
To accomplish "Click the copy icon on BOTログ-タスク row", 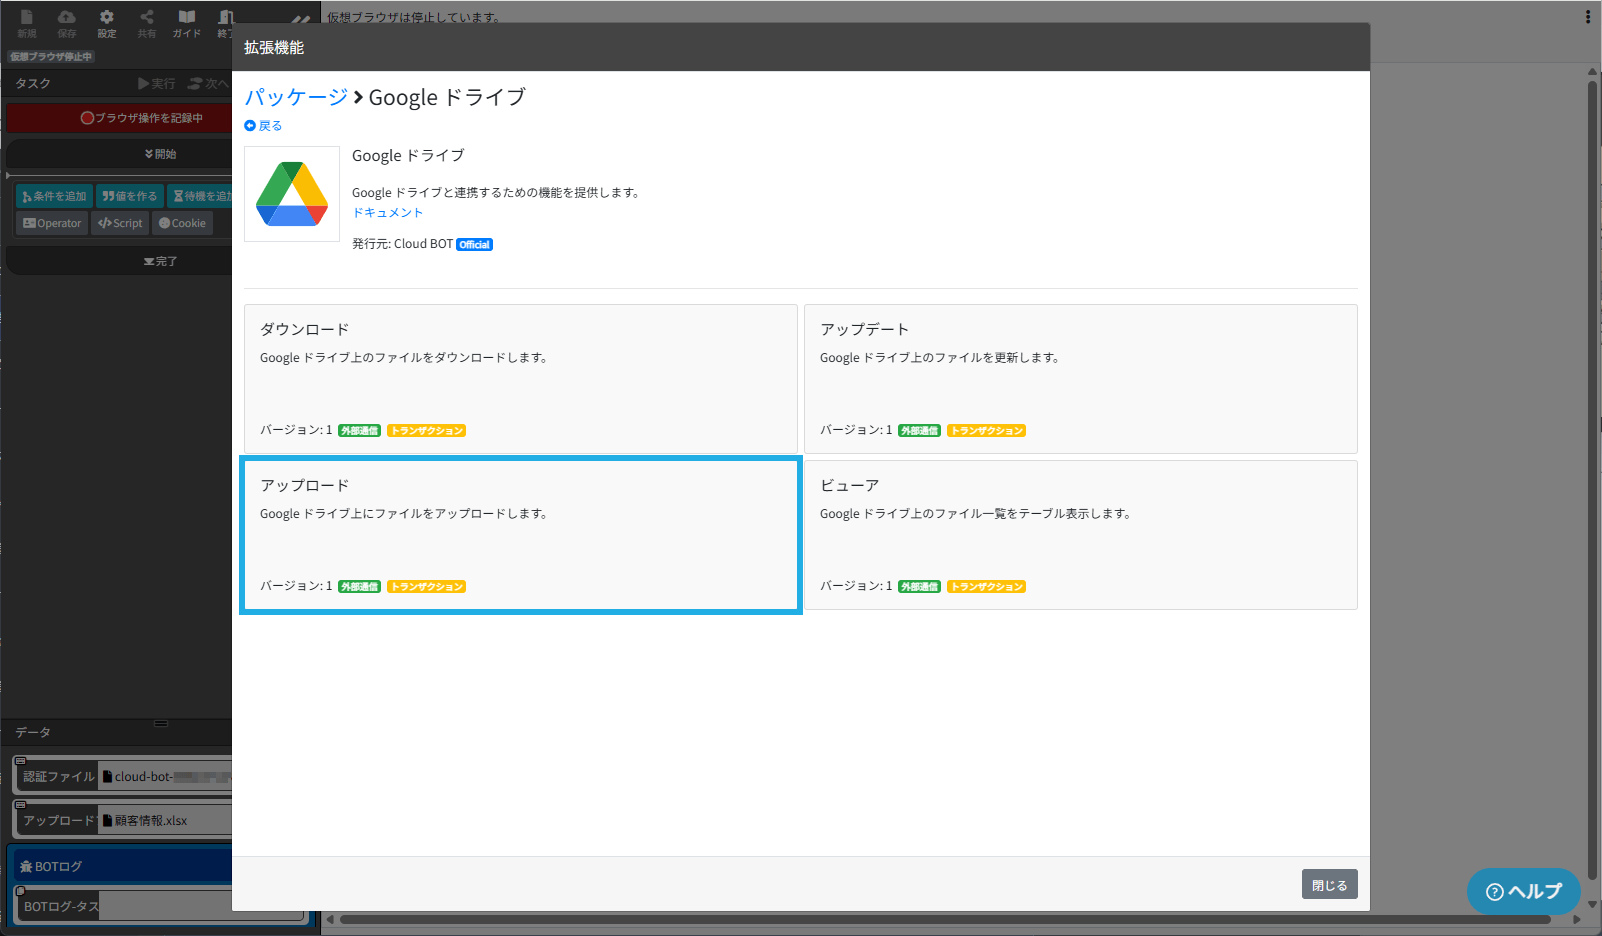I will pyautogui.click(x=20, y=890).
